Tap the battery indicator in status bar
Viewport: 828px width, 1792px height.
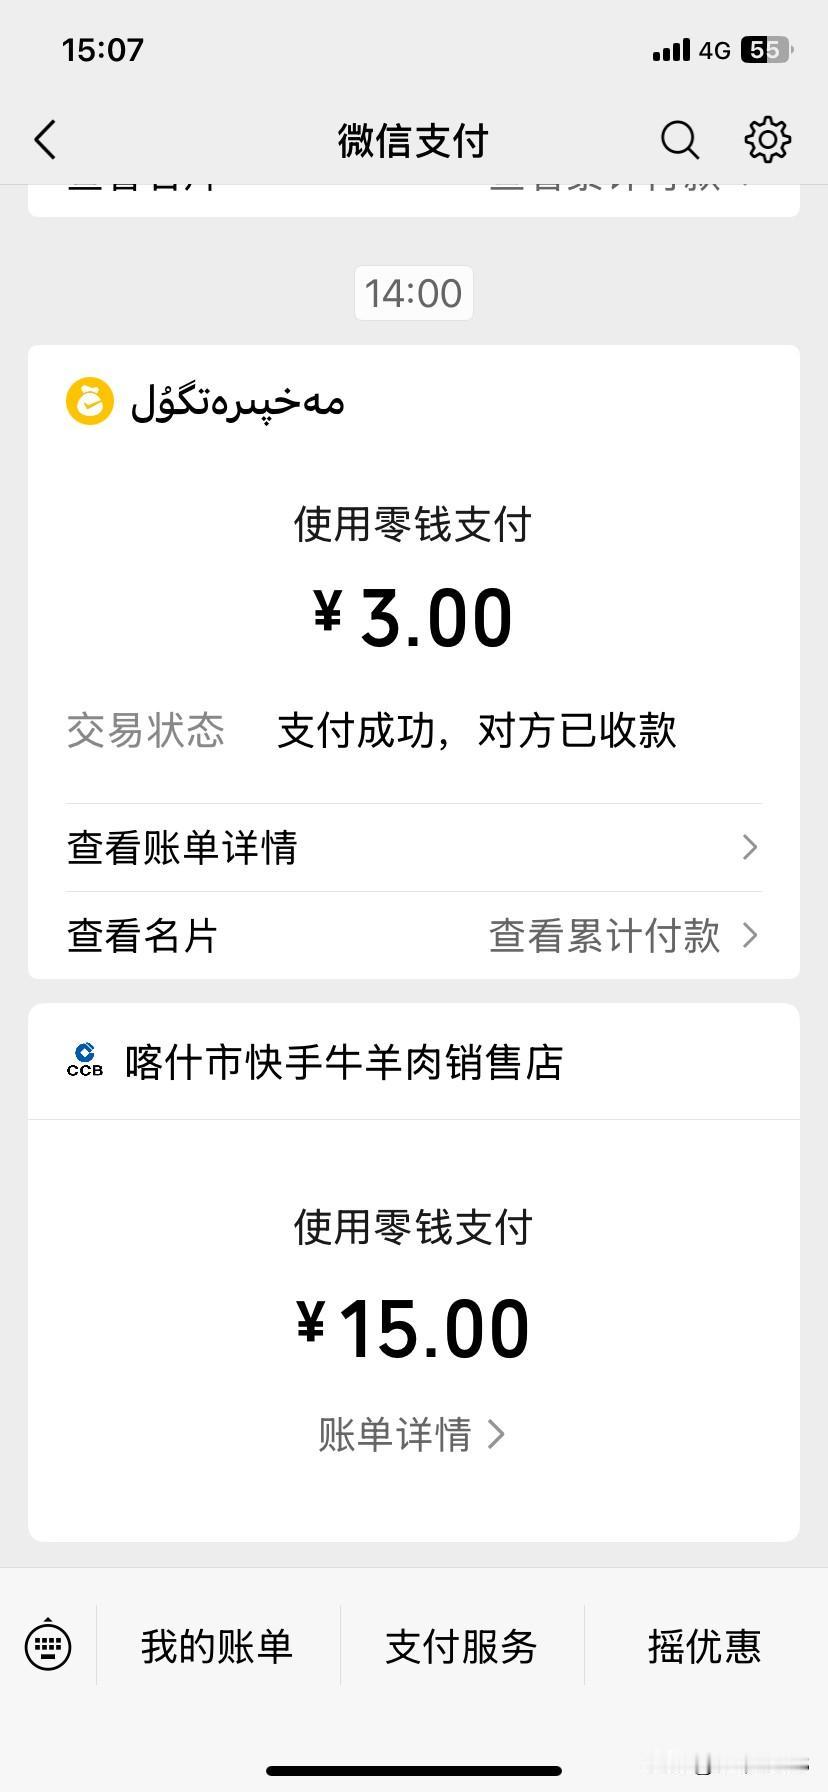pos(766,50)
